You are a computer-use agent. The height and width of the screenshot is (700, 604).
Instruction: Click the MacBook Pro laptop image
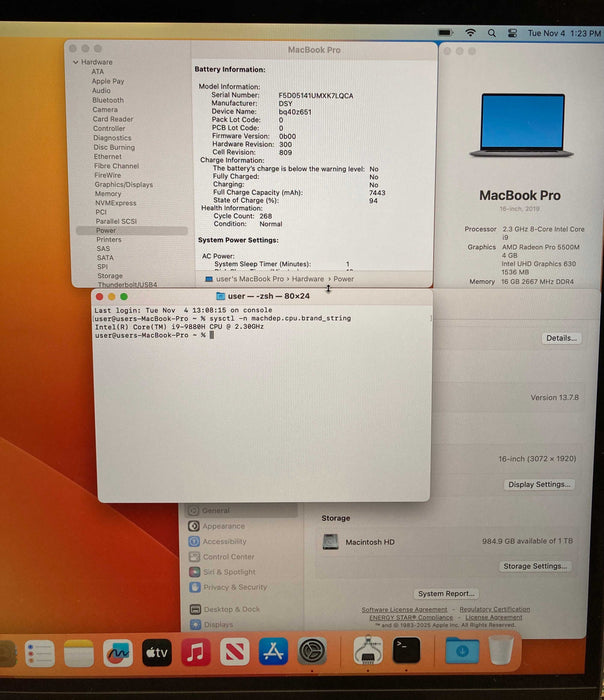click(521, 125)
